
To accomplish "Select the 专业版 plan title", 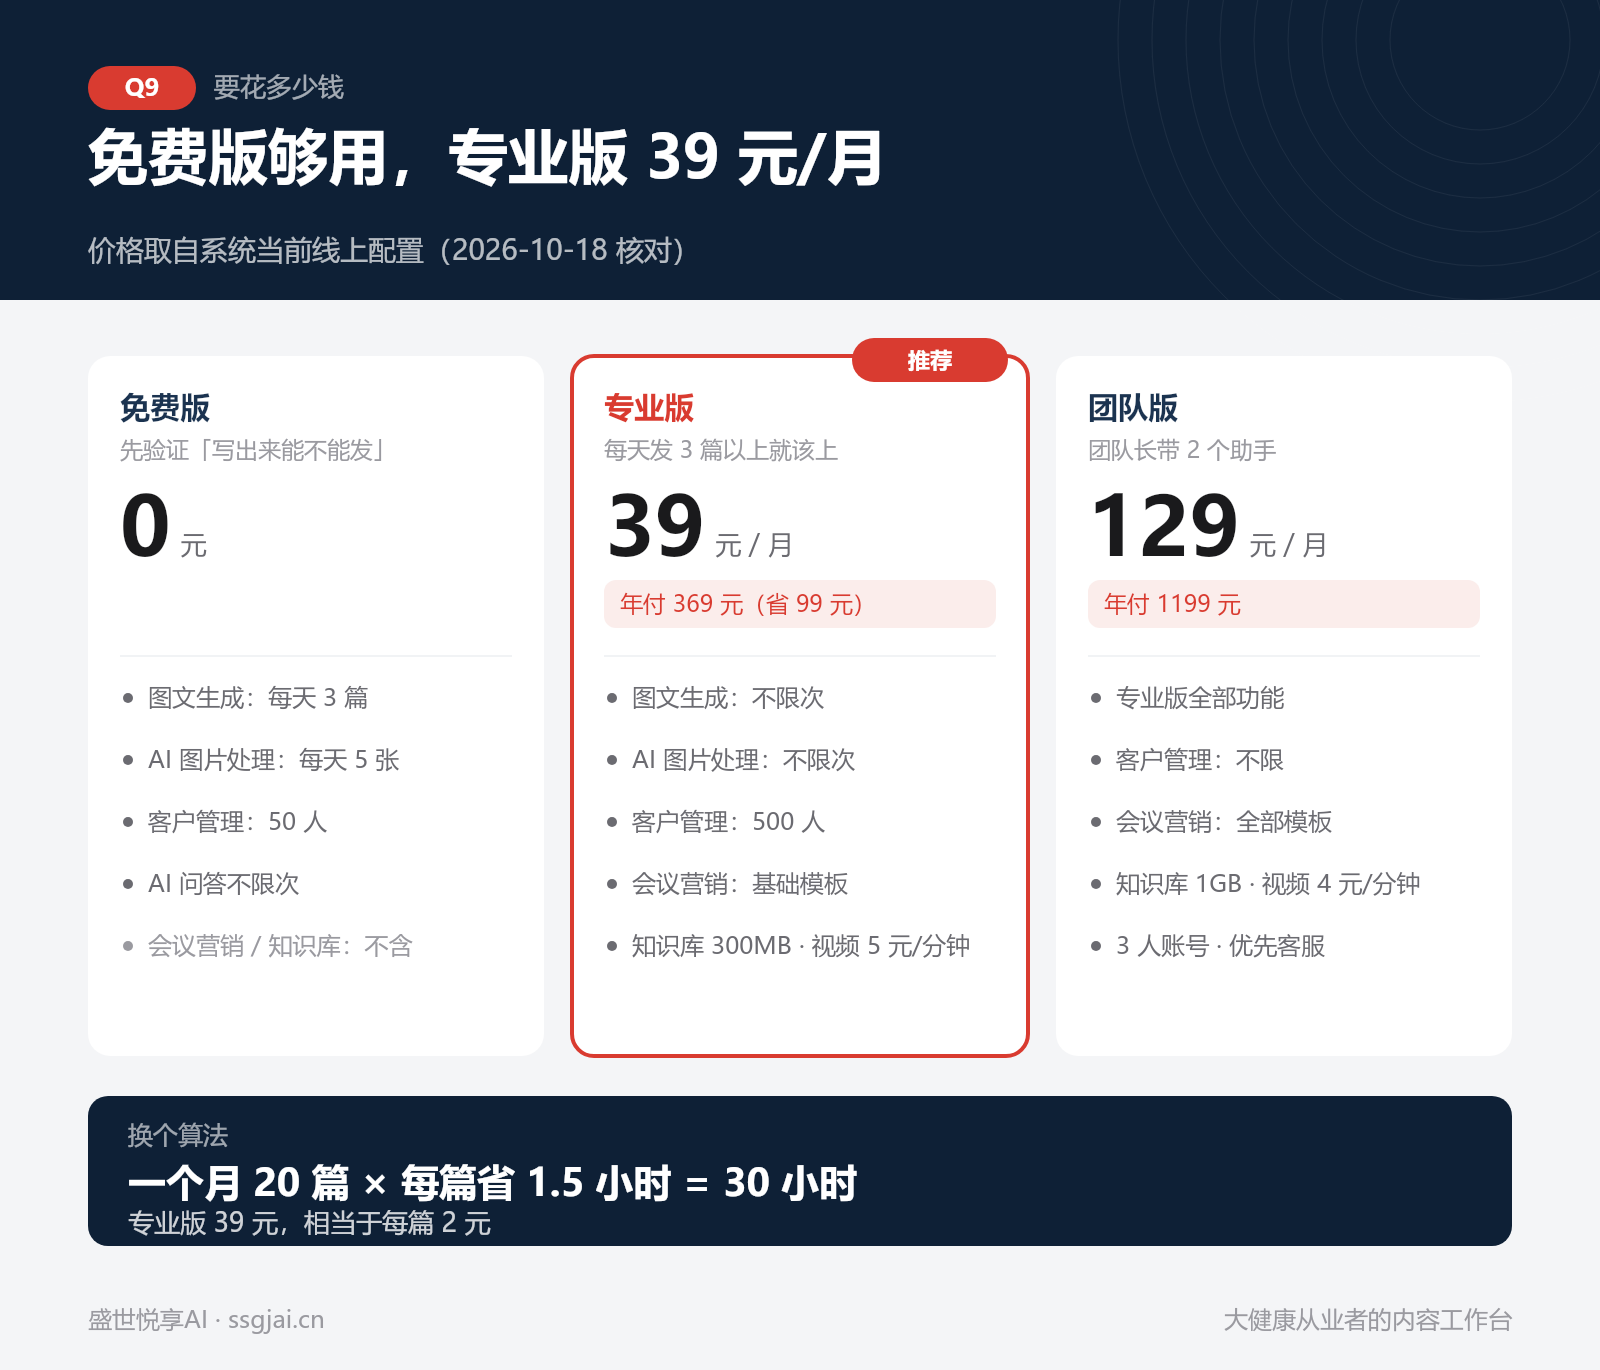I will pos(649,408).
